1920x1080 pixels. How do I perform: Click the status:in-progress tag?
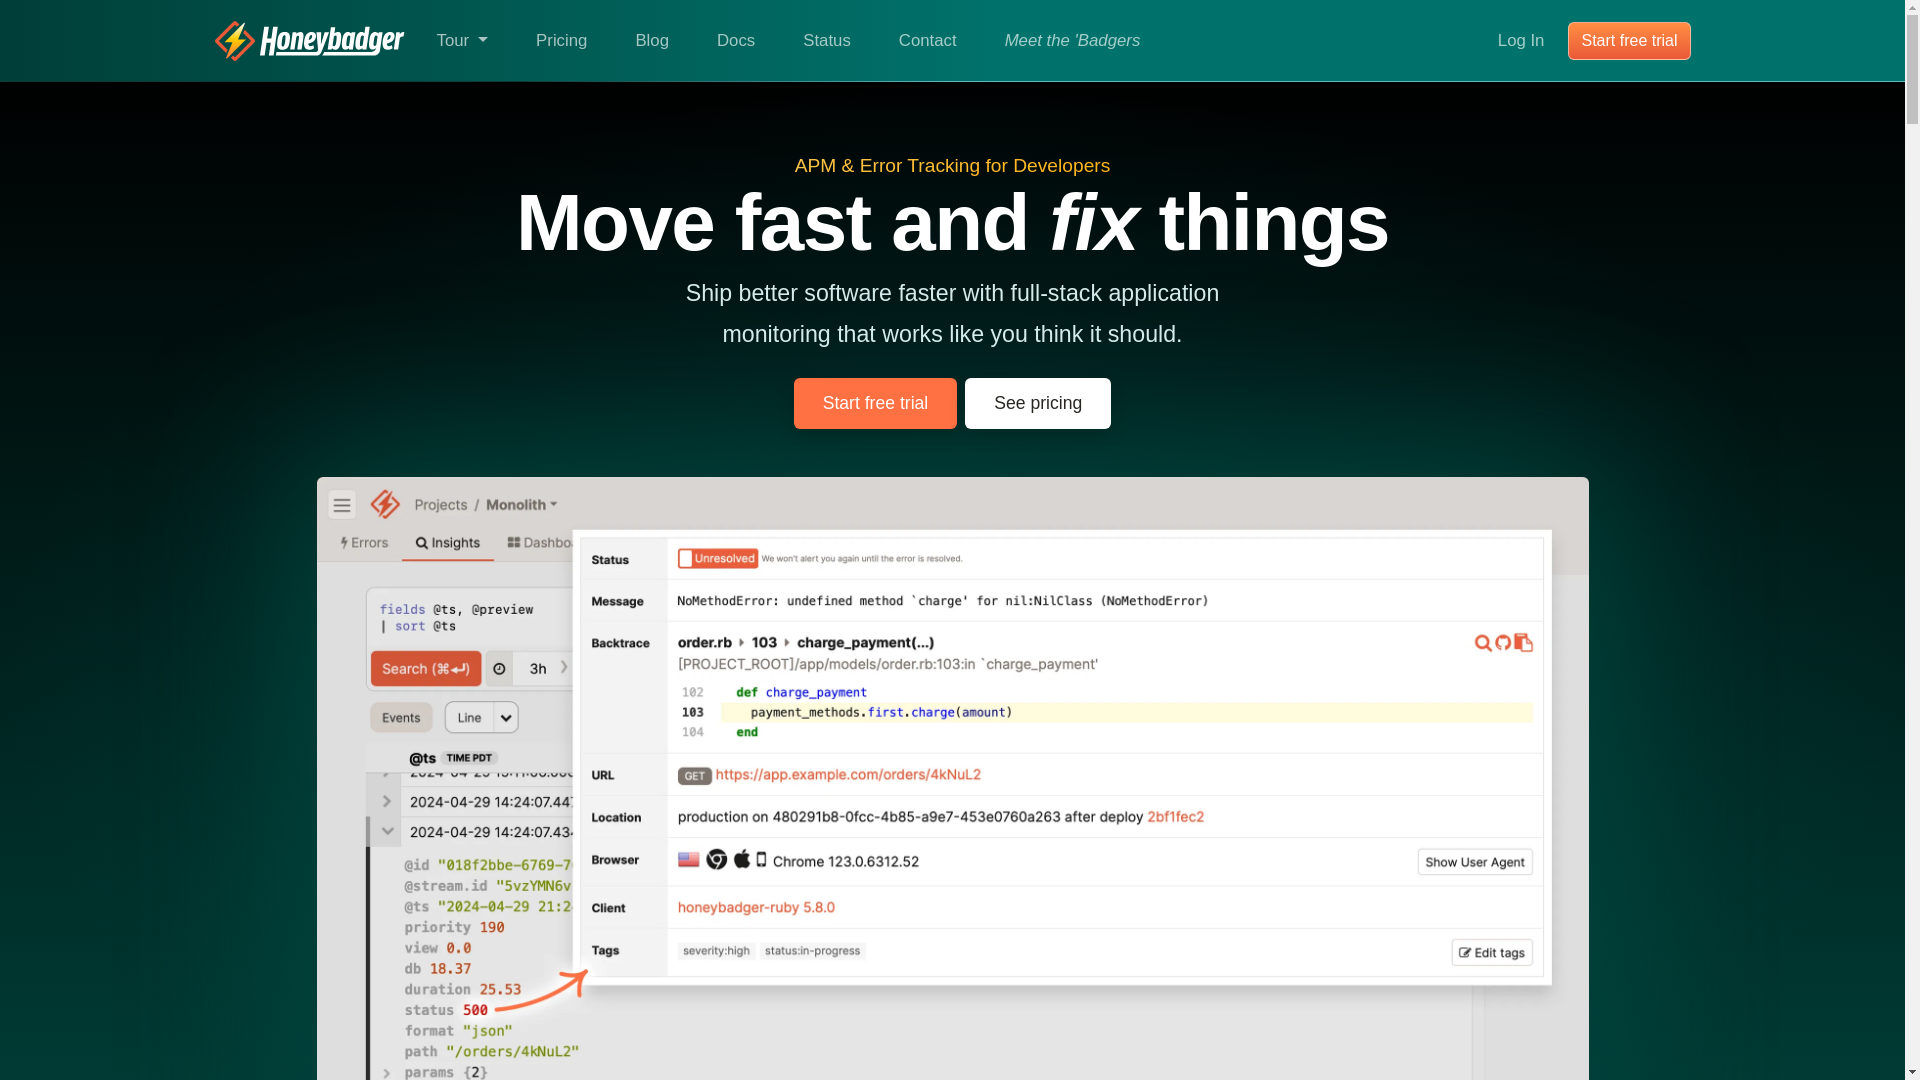pos(812,951)
